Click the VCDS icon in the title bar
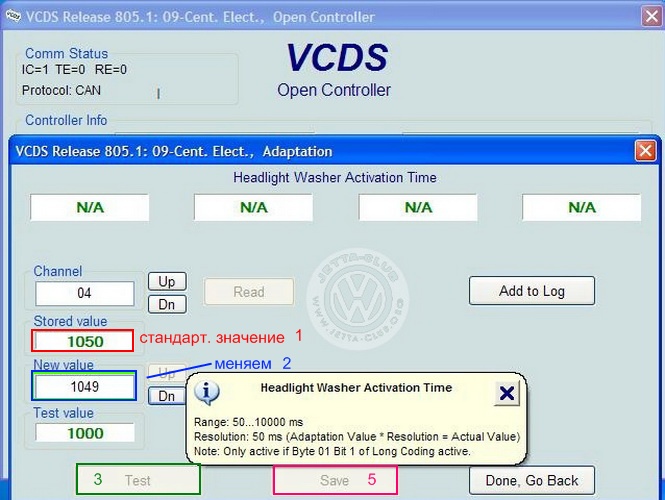Viewport: 665px width, 500px height. pos(13,16)
